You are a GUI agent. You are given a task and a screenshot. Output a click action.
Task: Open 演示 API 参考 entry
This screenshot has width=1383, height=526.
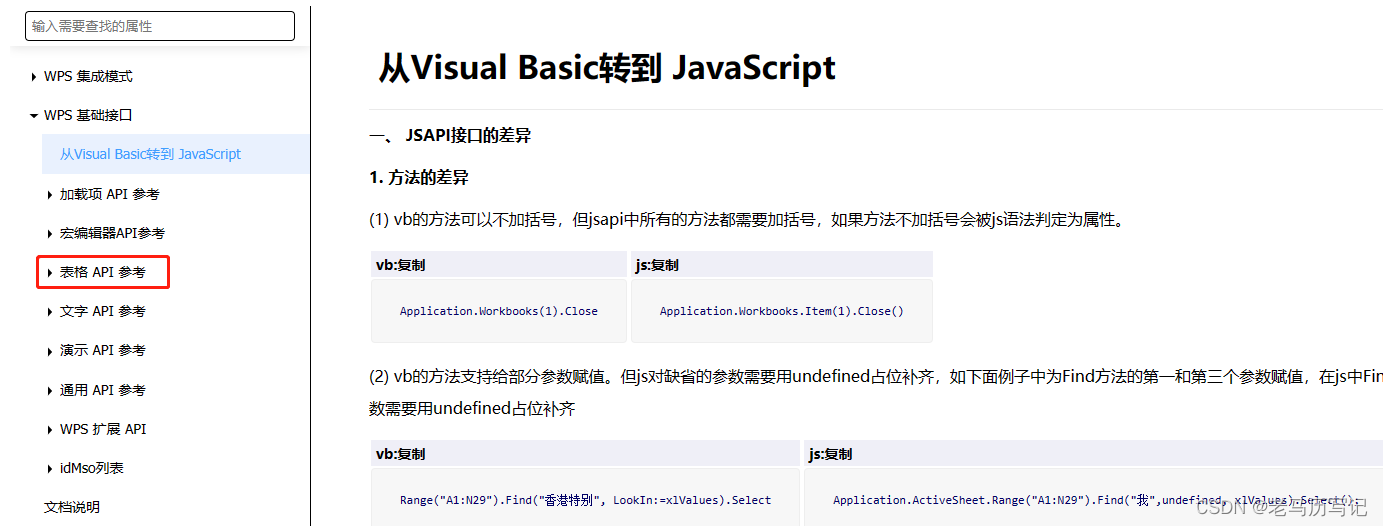click(x=102, y=351)
